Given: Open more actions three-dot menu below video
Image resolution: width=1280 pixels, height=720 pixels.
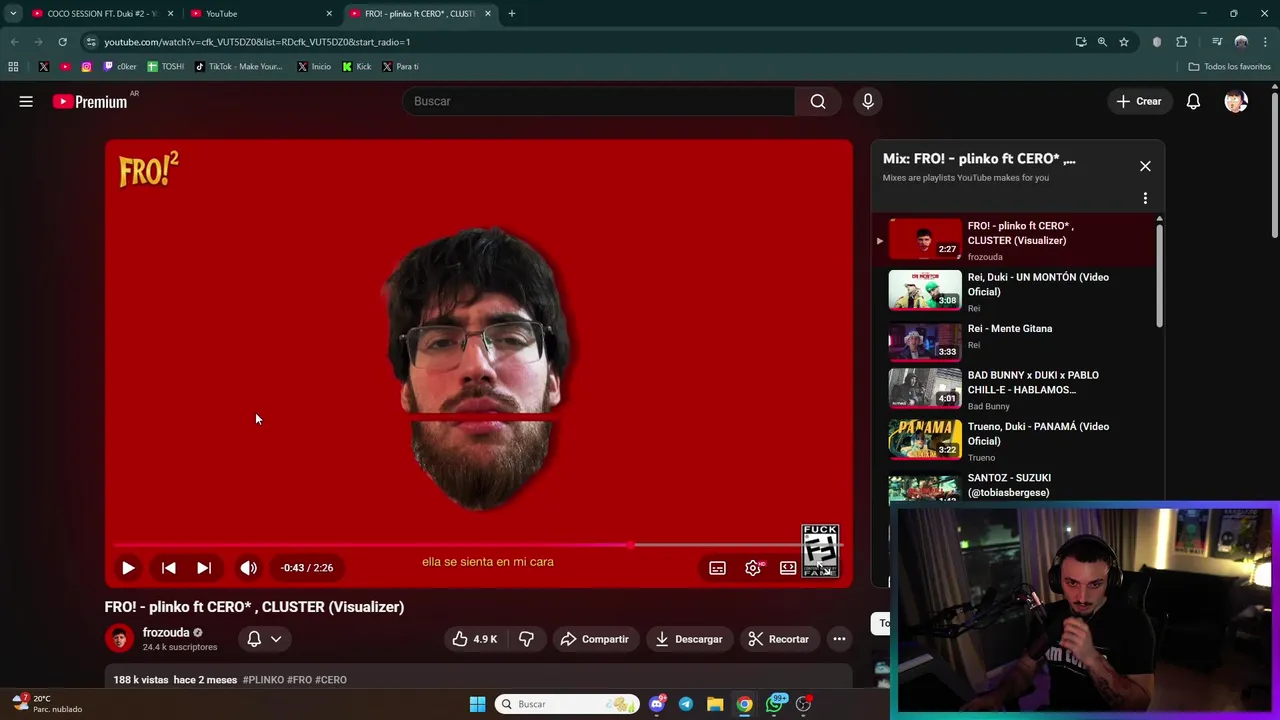Looking at the screenshot, I should [x=839, y=639].
